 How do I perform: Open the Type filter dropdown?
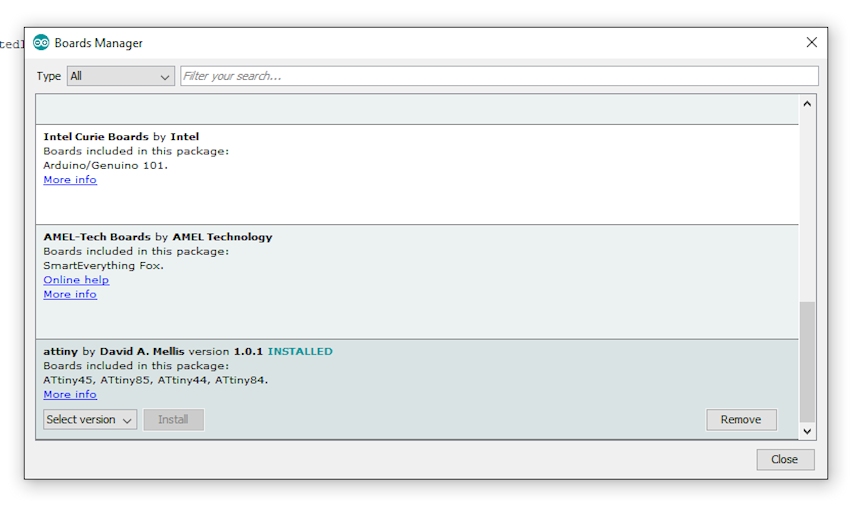point(120,76)
